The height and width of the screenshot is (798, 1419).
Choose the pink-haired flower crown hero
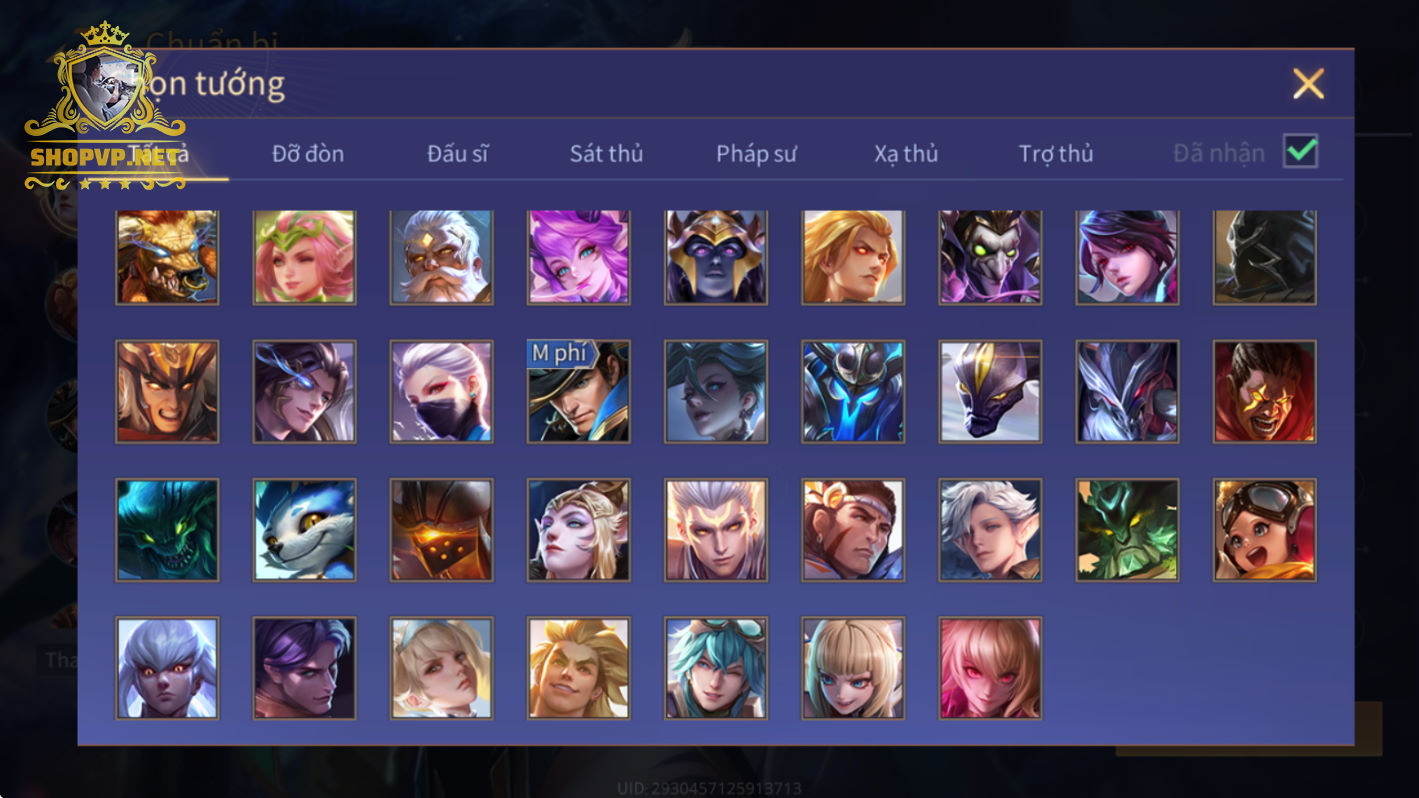pos(304,257)
